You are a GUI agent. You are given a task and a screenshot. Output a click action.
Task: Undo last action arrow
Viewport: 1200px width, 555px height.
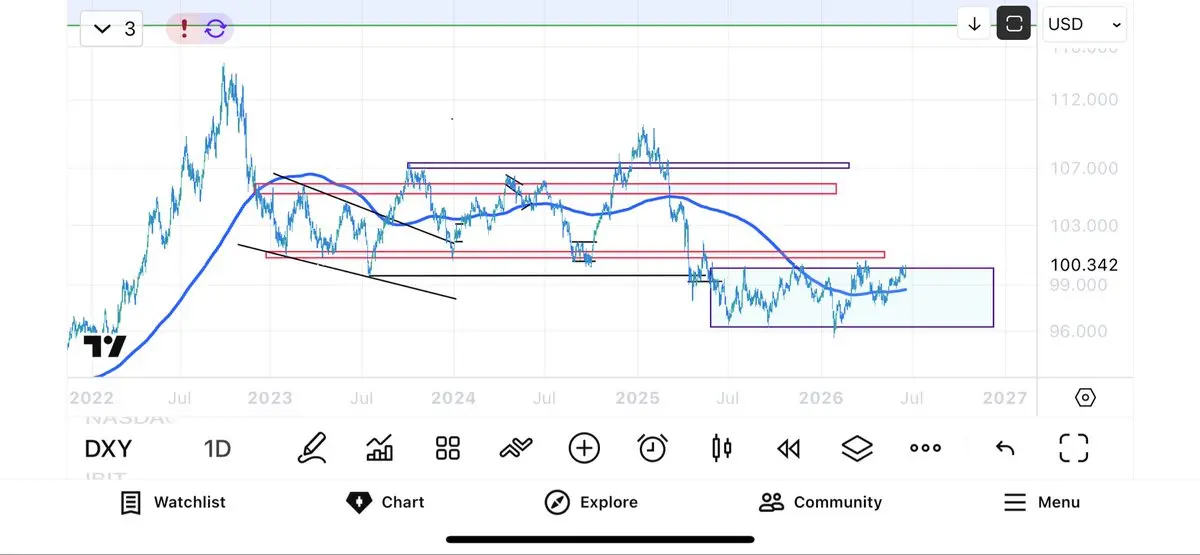click(1005, 448)
